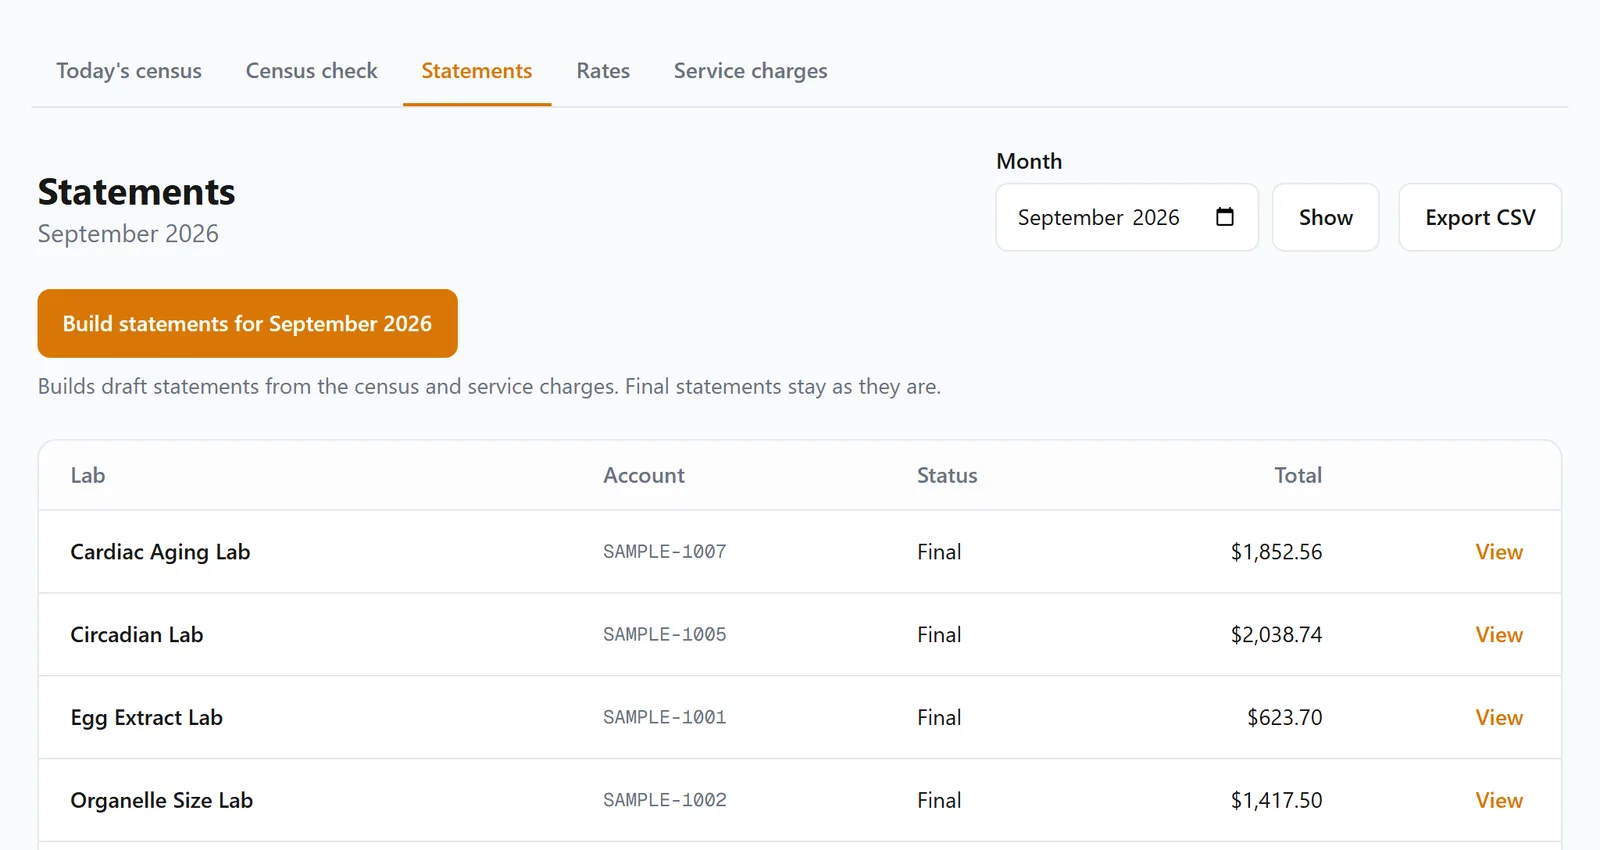Open the Census check tab

coord(312,71)
